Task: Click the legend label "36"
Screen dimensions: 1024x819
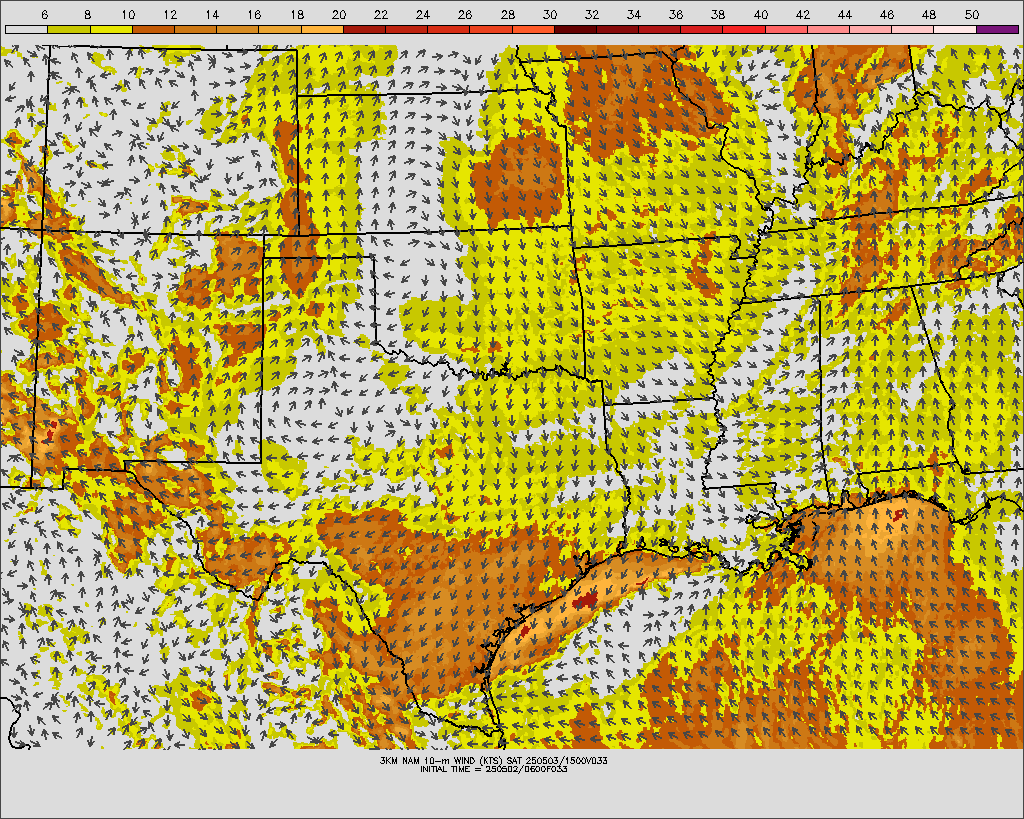Action: point(676,14)
